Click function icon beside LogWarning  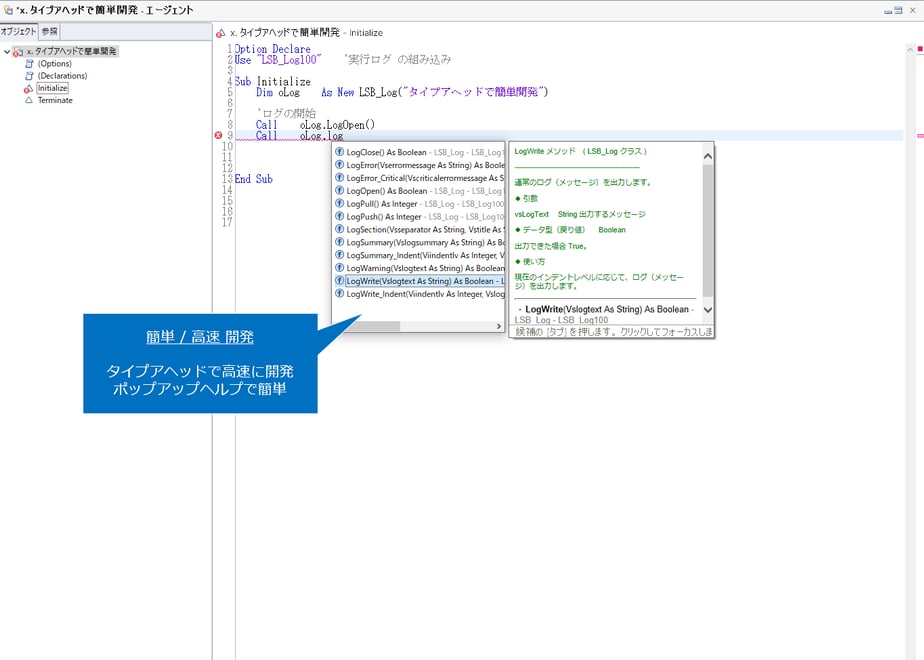point(339,268)
